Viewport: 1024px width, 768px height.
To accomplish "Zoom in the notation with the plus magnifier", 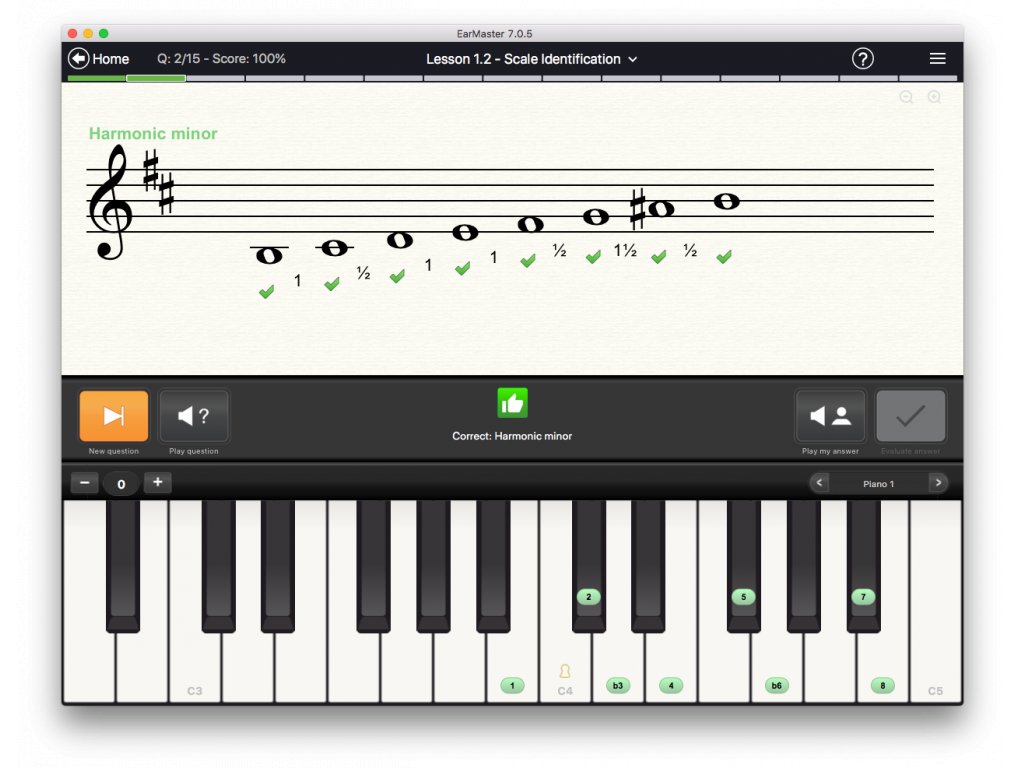I will point(935,97).
